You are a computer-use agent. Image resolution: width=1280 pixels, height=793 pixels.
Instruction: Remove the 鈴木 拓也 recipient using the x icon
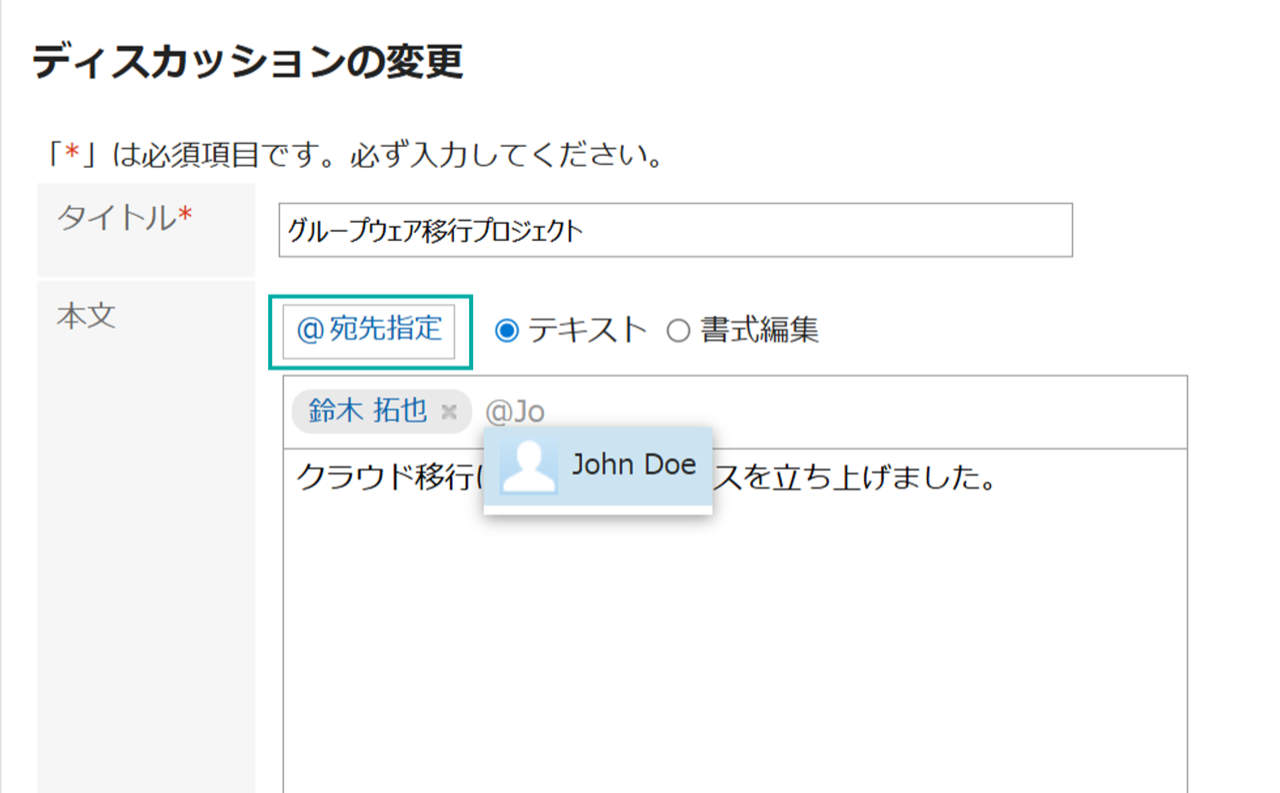449,411
